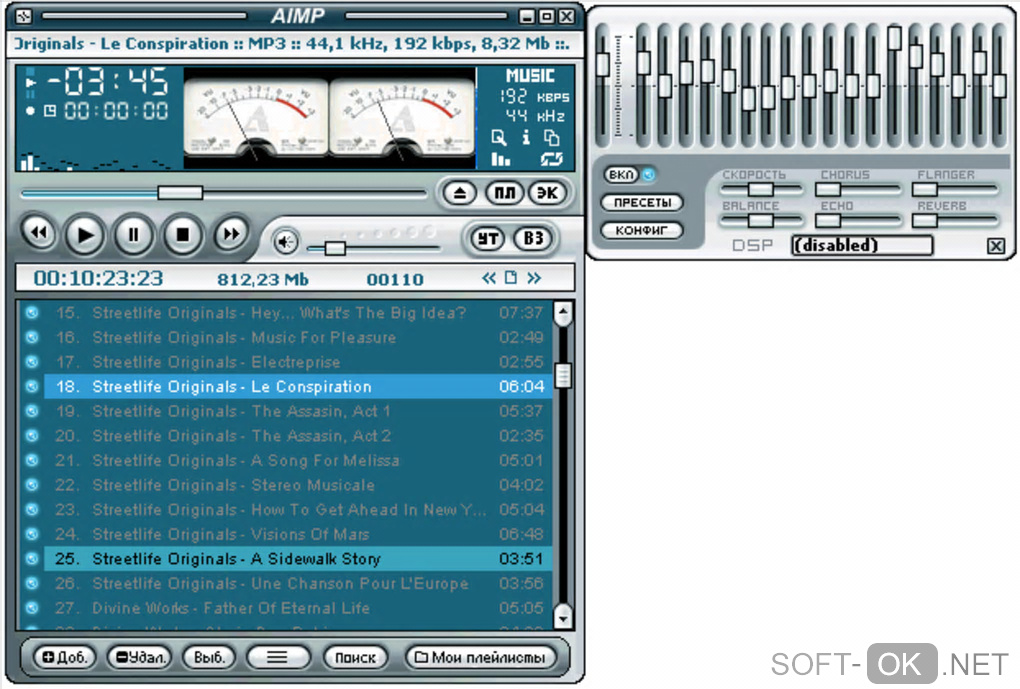Select track 19 The Assasin, Act 1

click(x=298, y=411)
